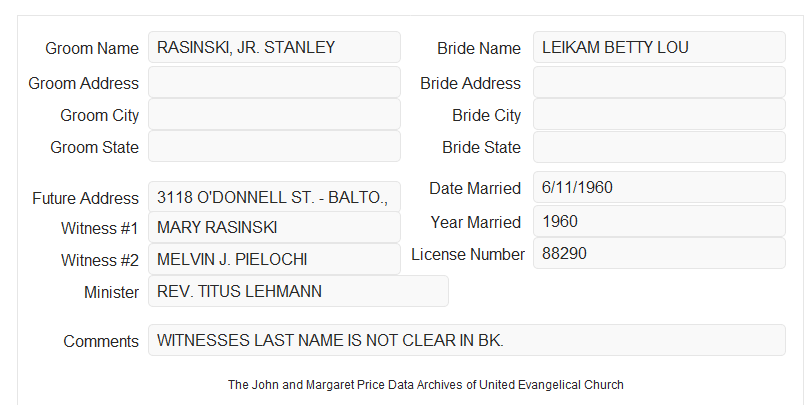
Task: Click the Comments text field
Action: coord(467,340)
